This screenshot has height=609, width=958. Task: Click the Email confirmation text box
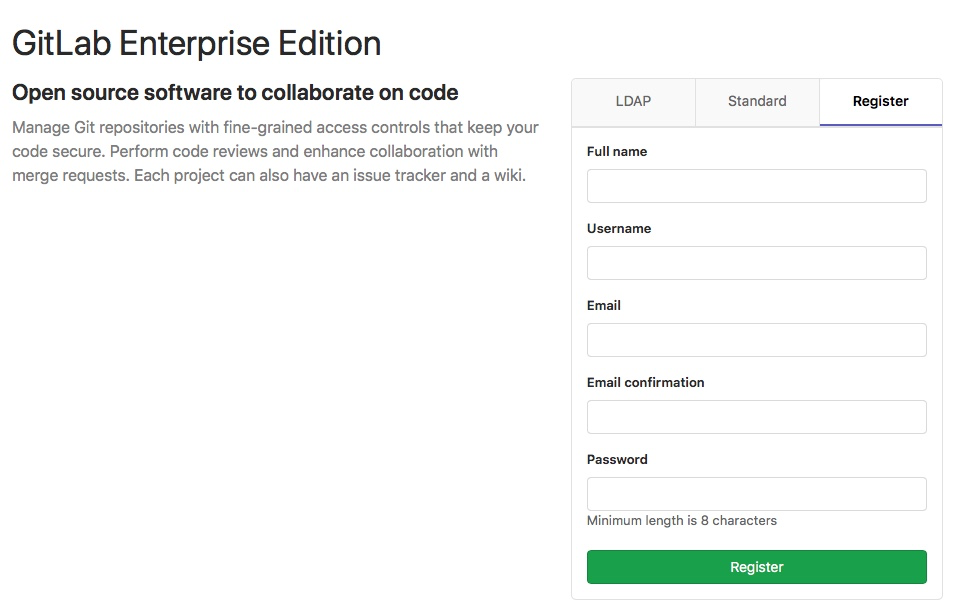coord(756,417)
